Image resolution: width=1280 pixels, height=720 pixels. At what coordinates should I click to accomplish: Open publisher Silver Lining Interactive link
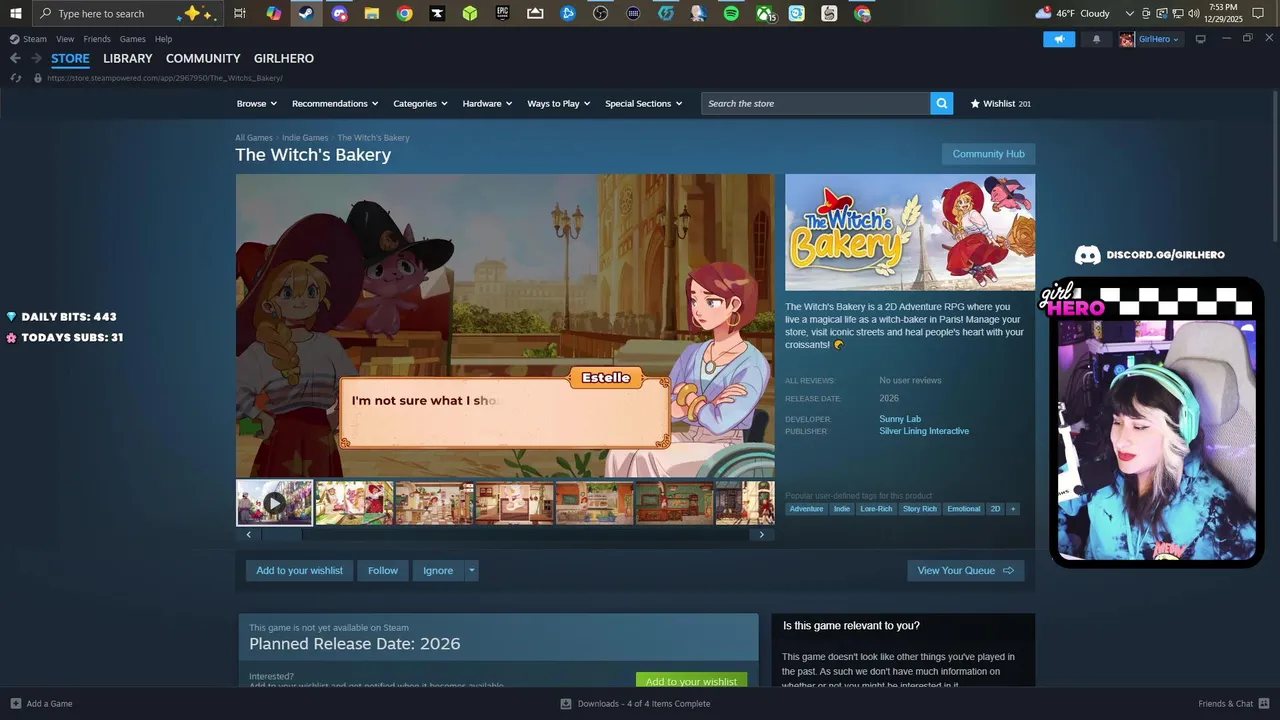click(x=924, y=431)
